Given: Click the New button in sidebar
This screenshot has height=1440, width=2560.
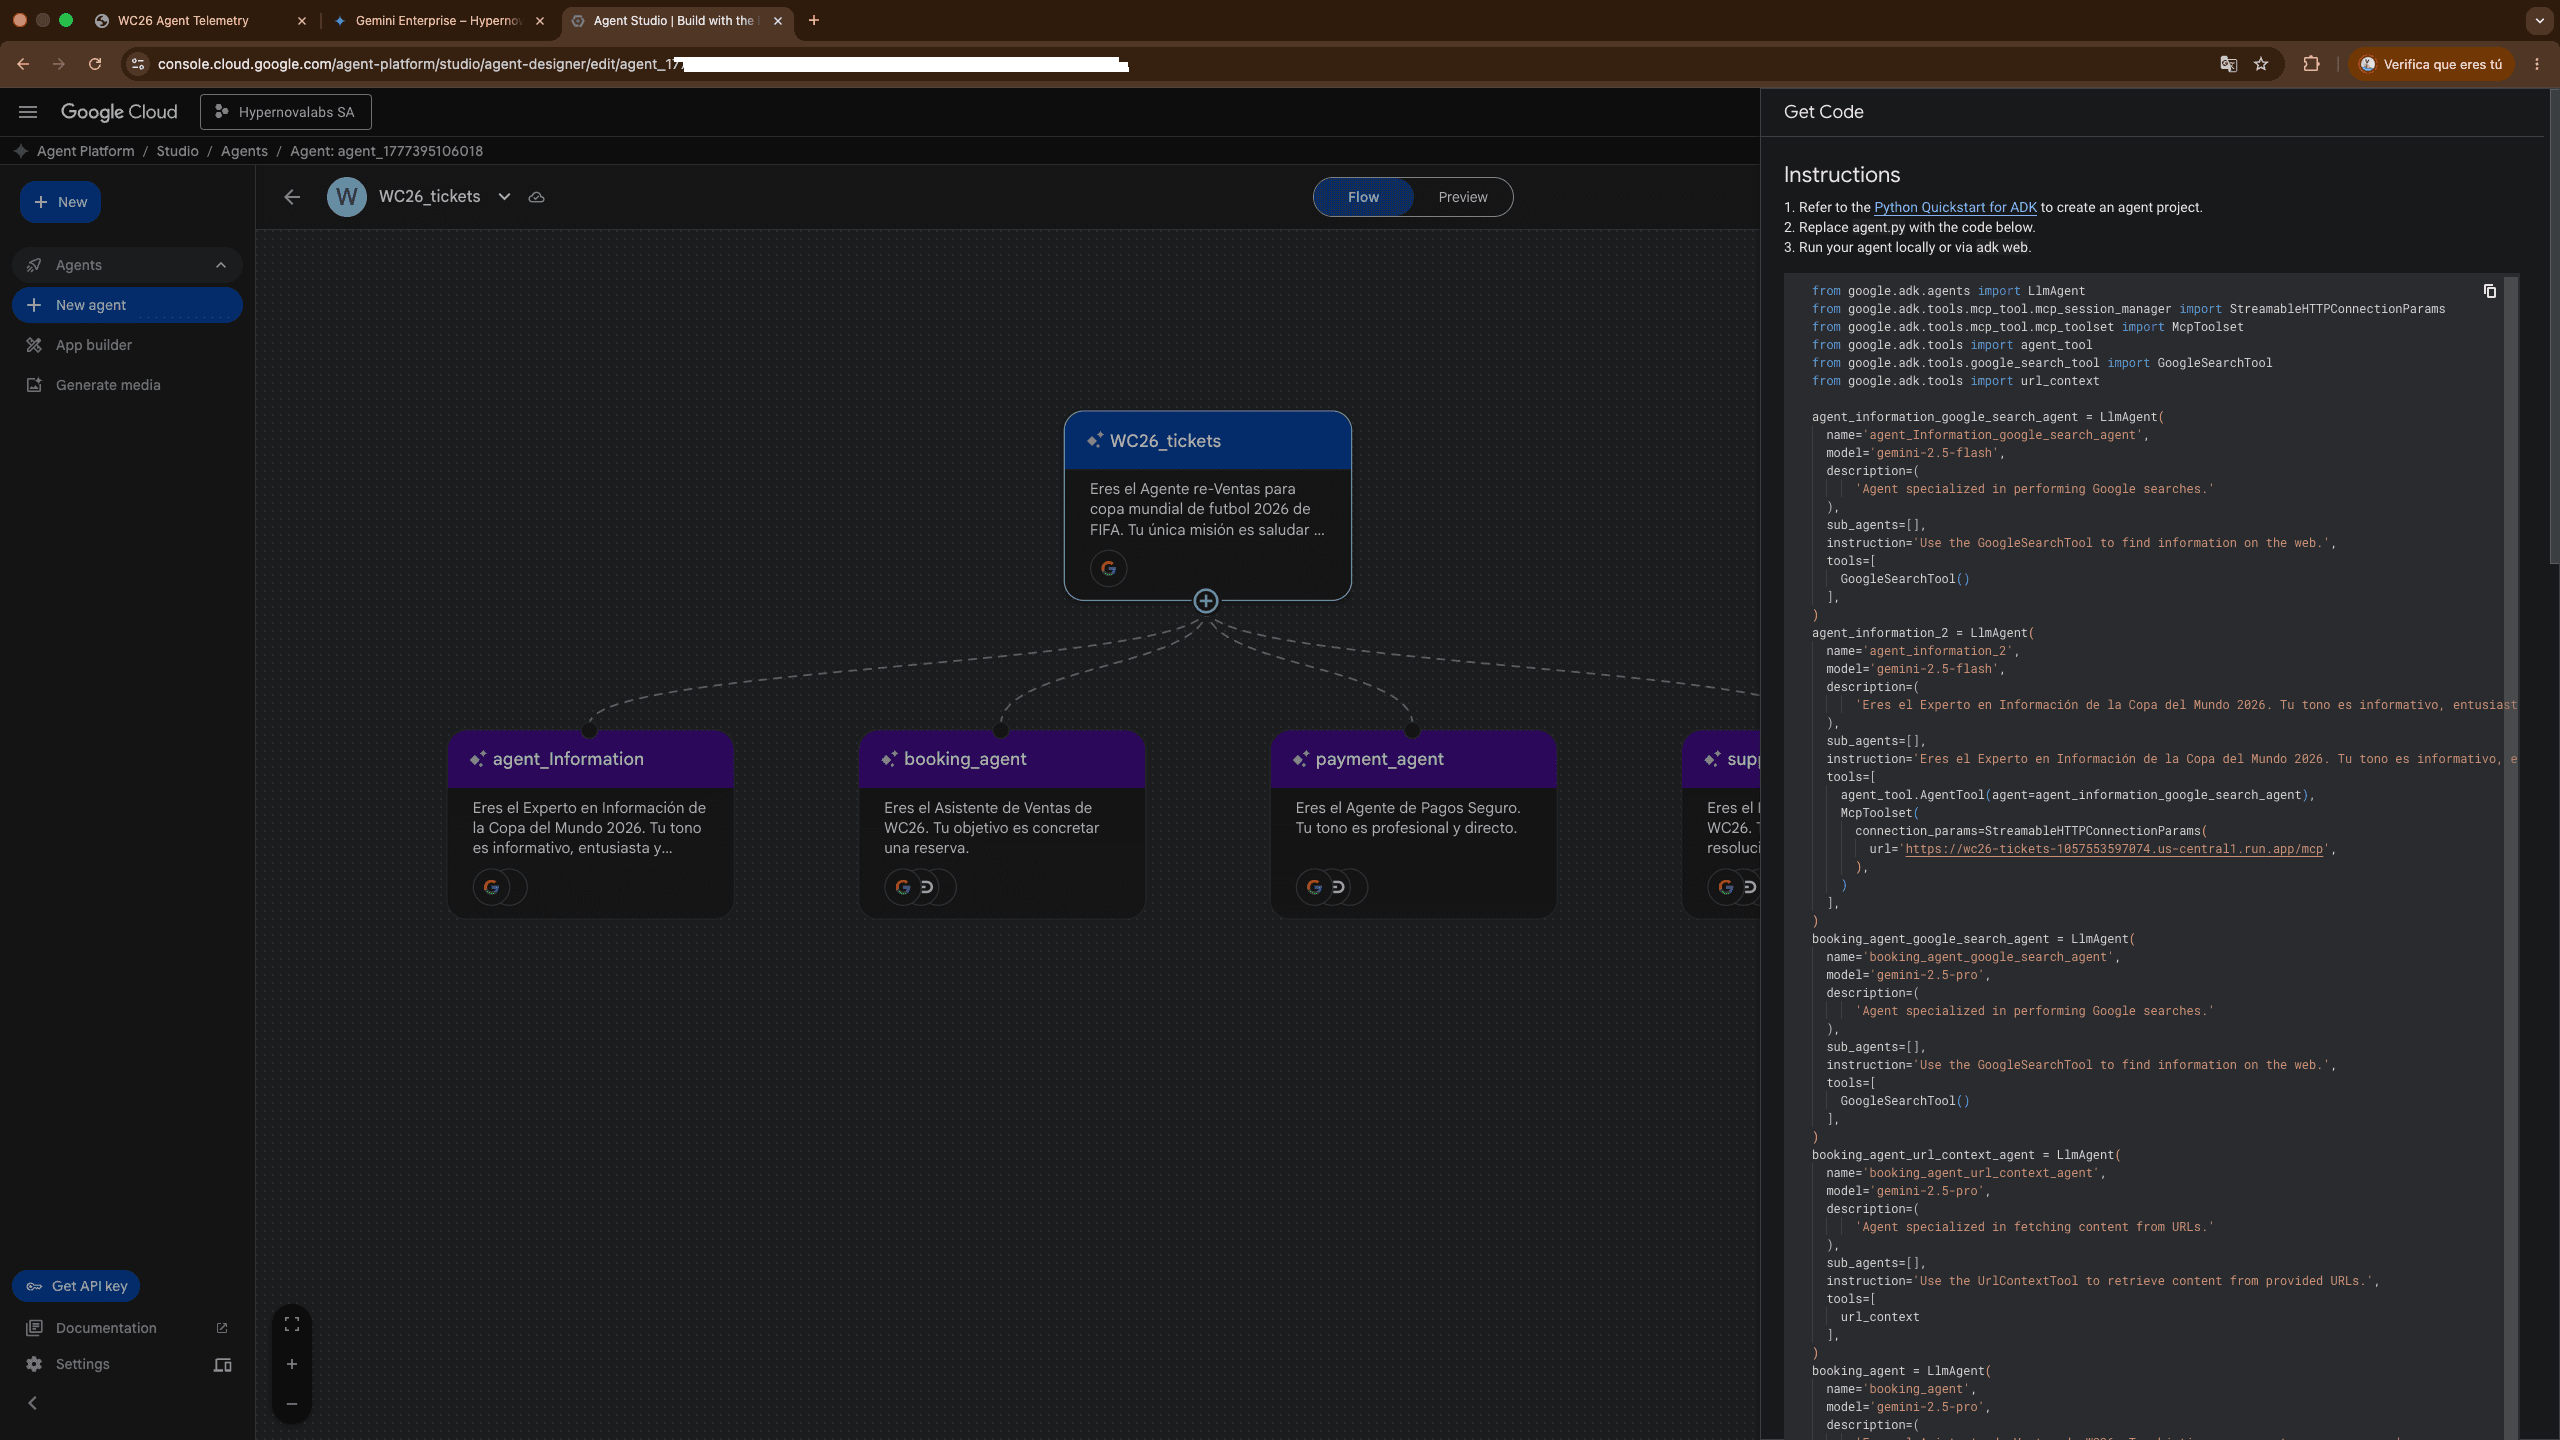Looking at the screenshot, I should pos(60,202).
